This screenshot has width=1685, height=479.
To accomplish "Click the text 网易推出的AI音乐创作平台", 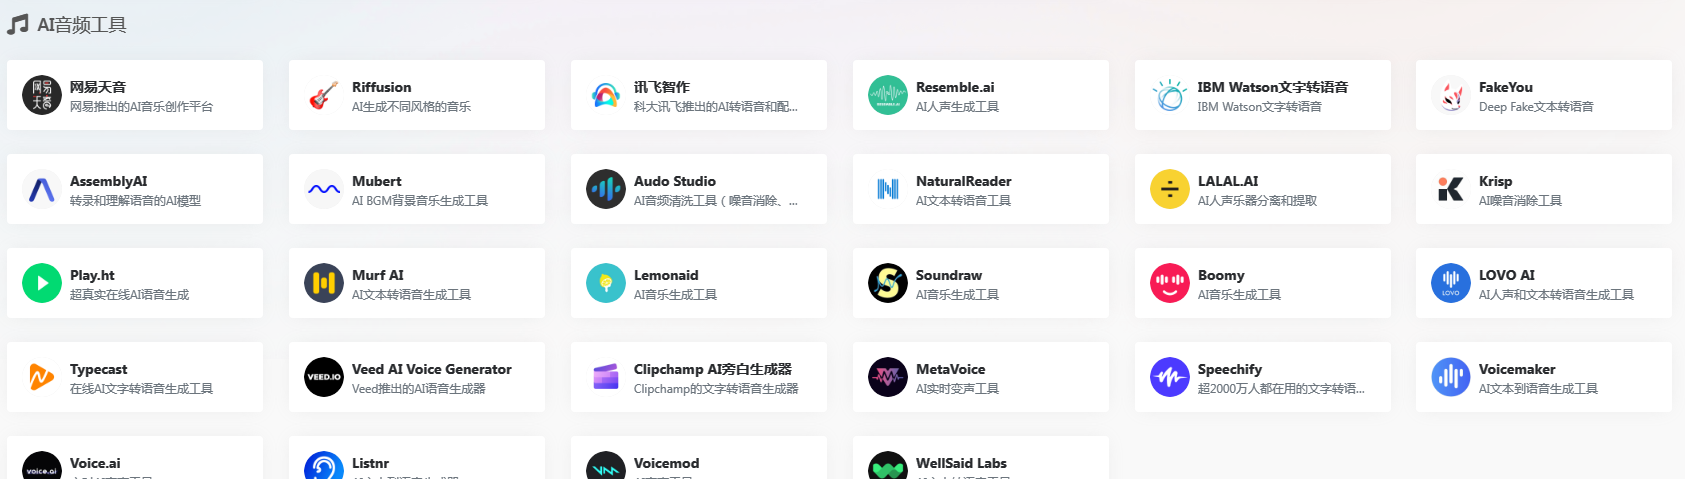I will 141,106.
